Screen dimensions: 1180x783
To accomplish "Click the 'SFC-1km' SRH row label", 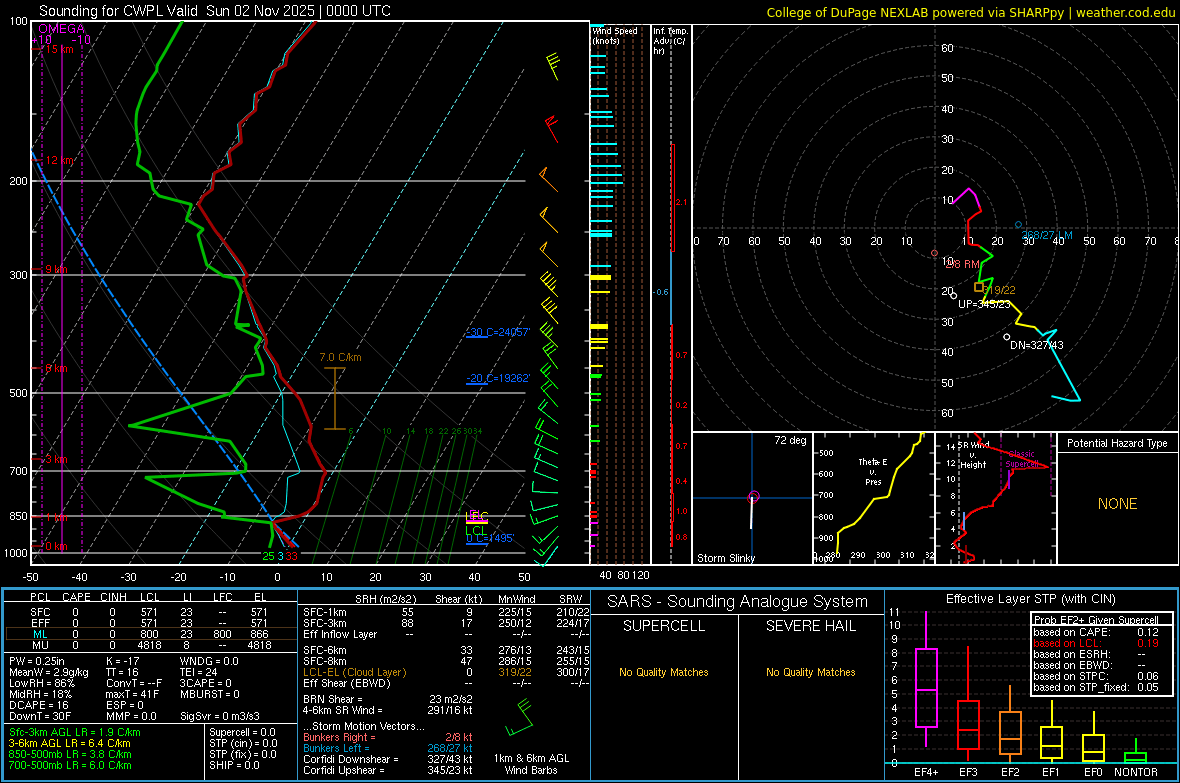I will 324,612.
